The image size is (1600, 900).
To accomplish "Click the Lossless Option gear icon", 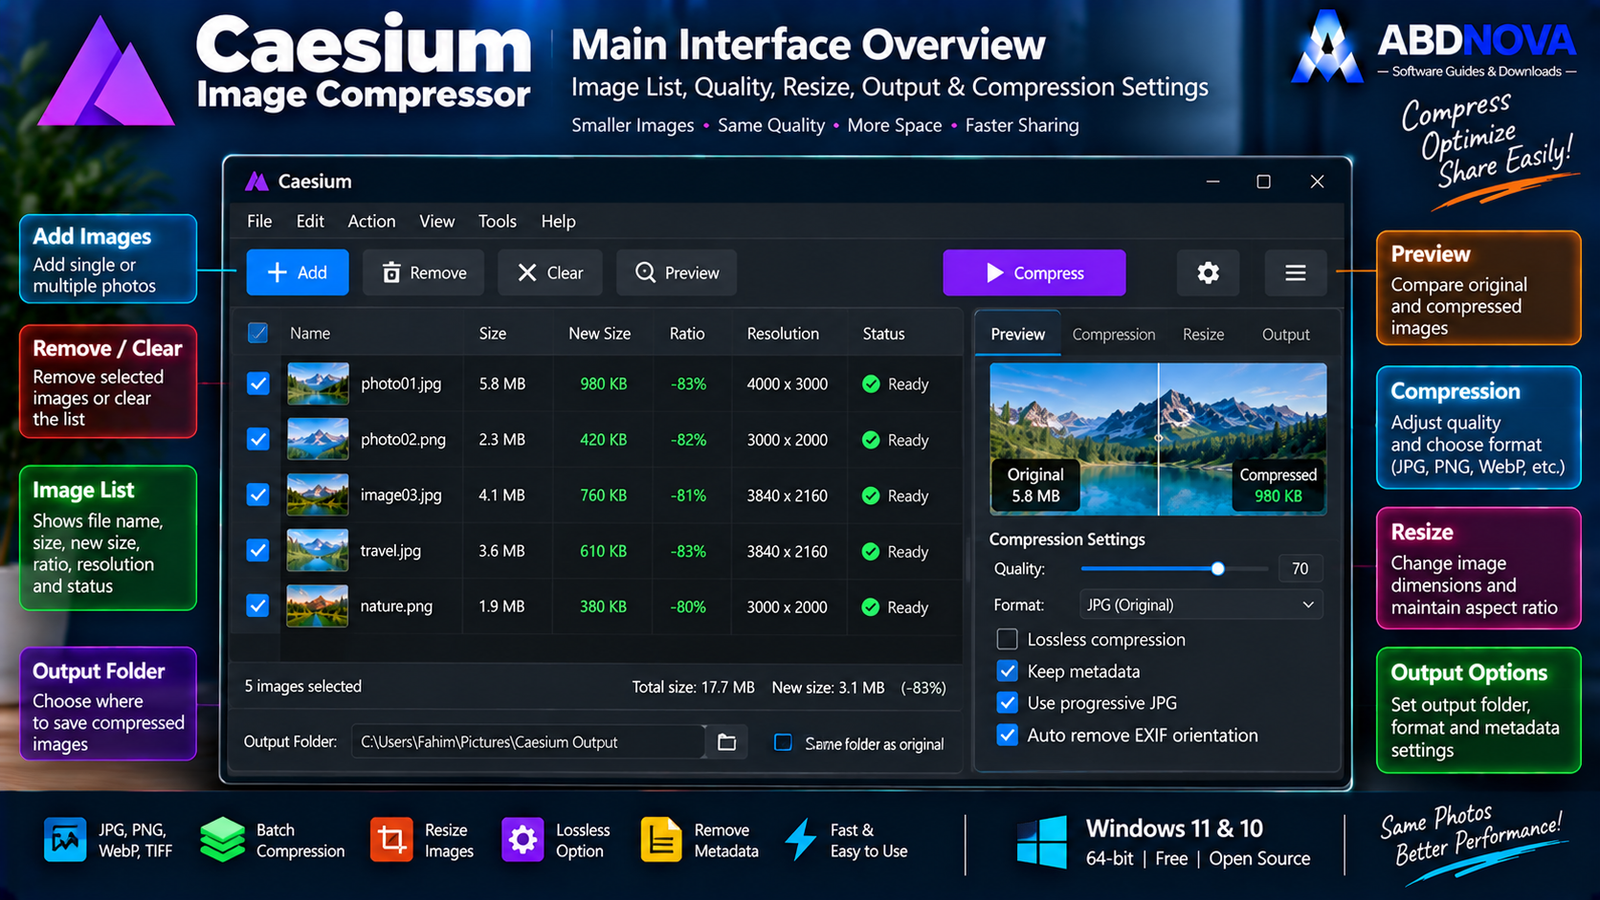I will [x=522, y=840].
